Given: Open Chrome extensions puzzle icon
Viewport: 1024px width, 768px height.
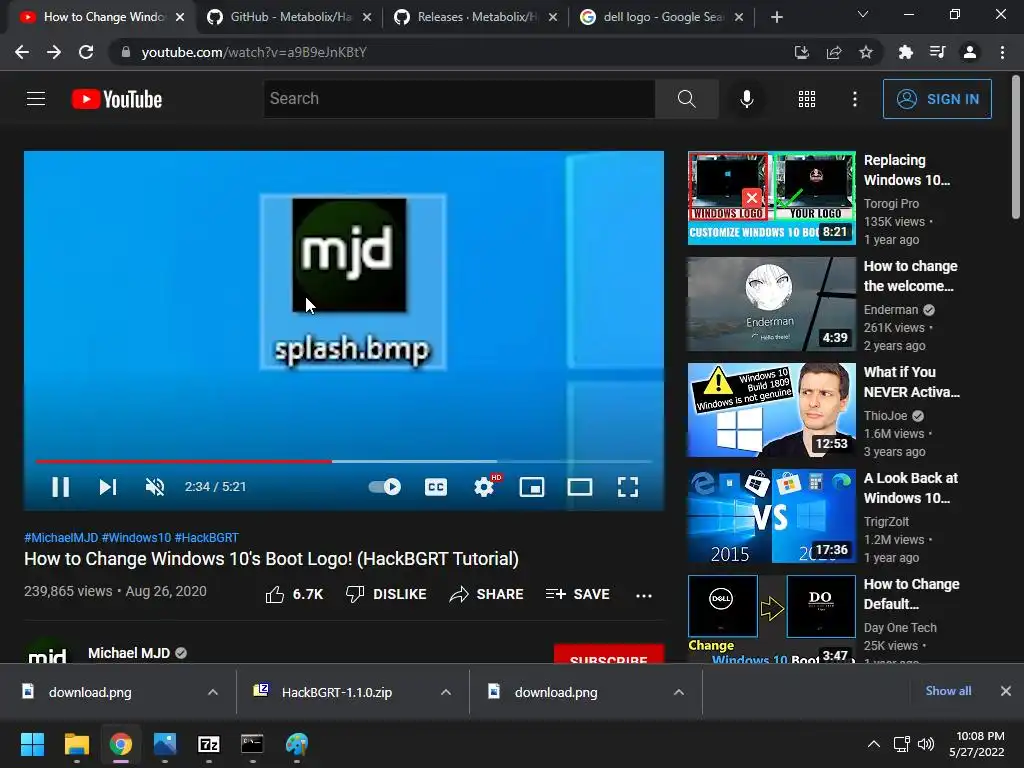Looking at the screenshot, I should (x=905, y=52).
